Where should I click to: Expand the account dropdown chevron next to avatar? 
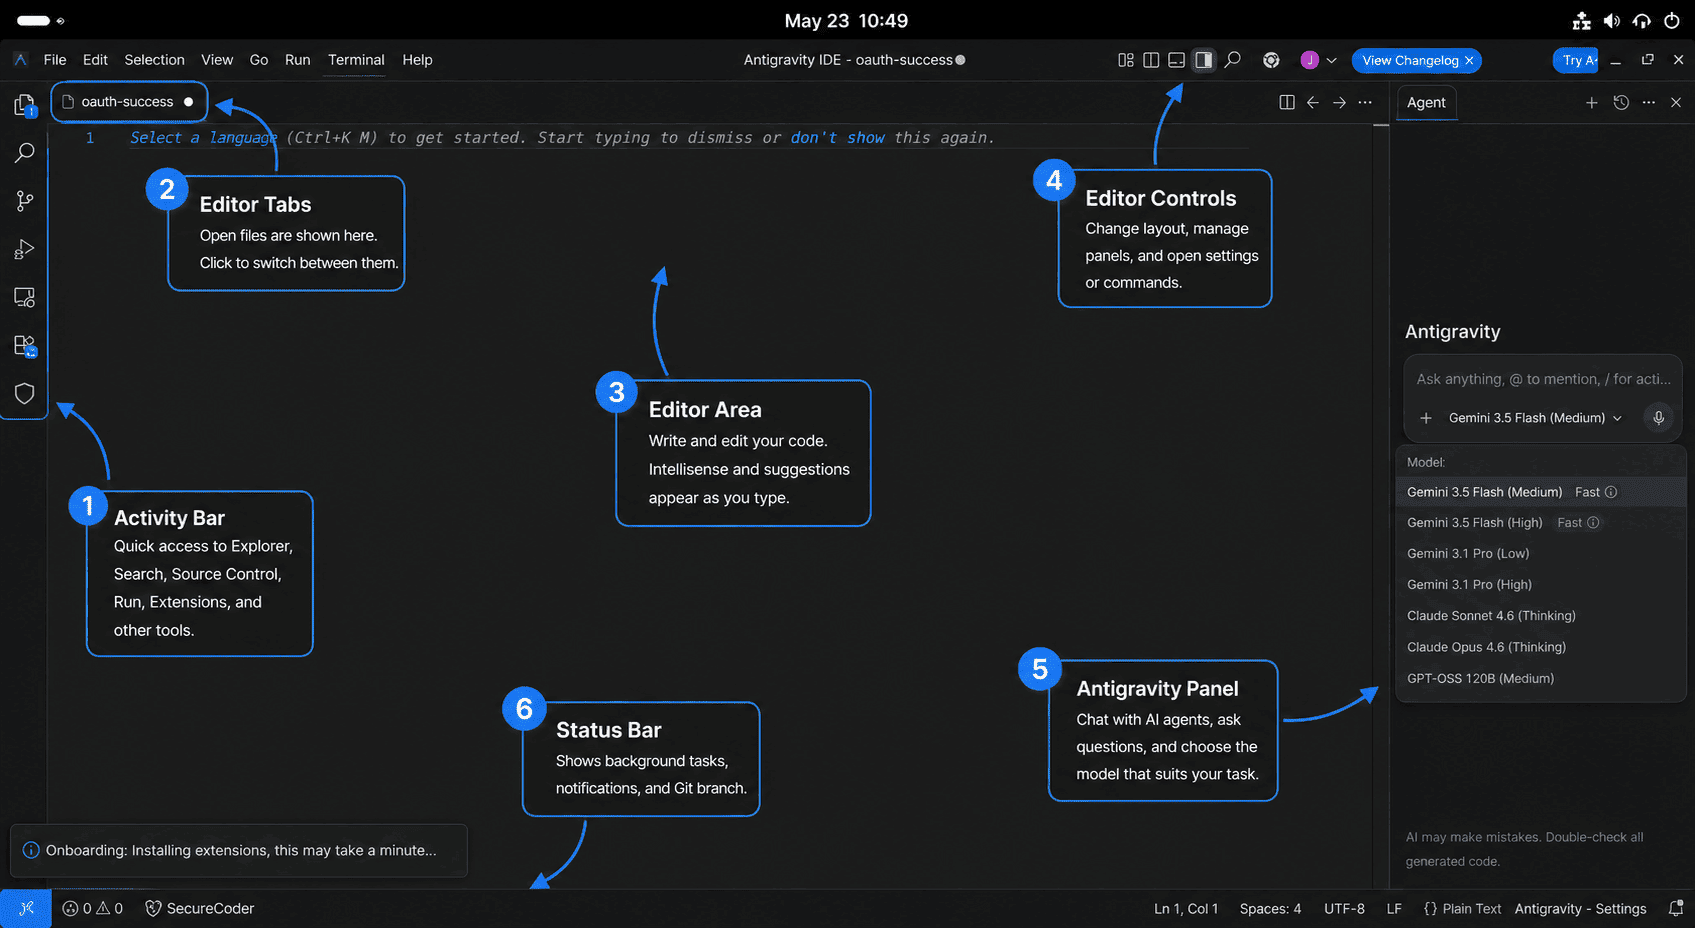point(1331,60)
